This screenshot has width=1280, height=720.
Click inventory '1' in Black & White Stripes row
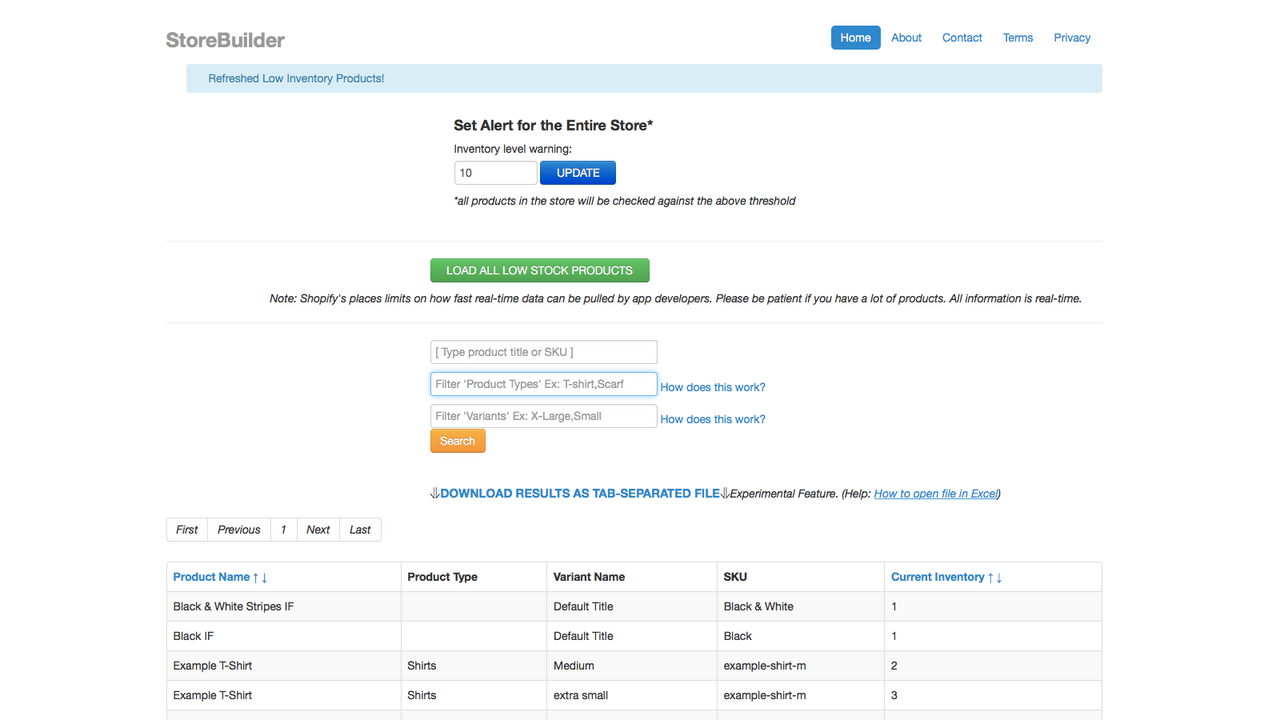point(894,607)
